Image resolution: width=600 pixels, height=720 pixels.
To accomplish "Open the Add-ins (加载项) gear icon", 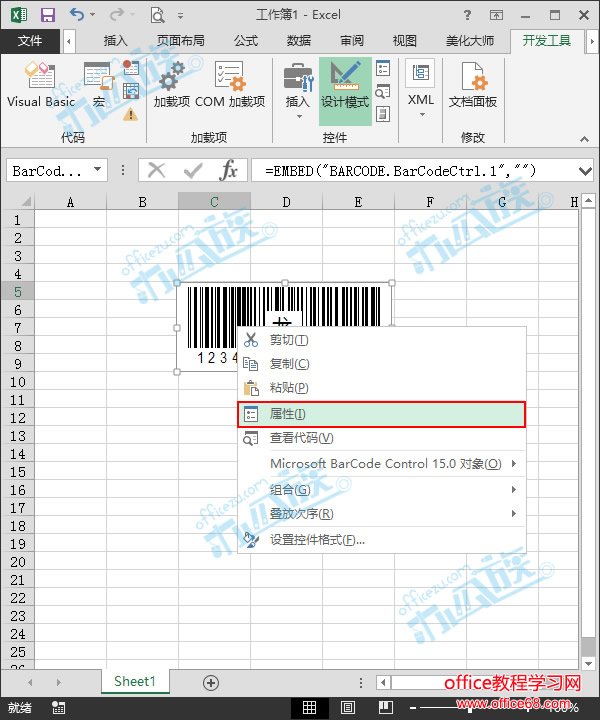I will (x=171, y=85).
